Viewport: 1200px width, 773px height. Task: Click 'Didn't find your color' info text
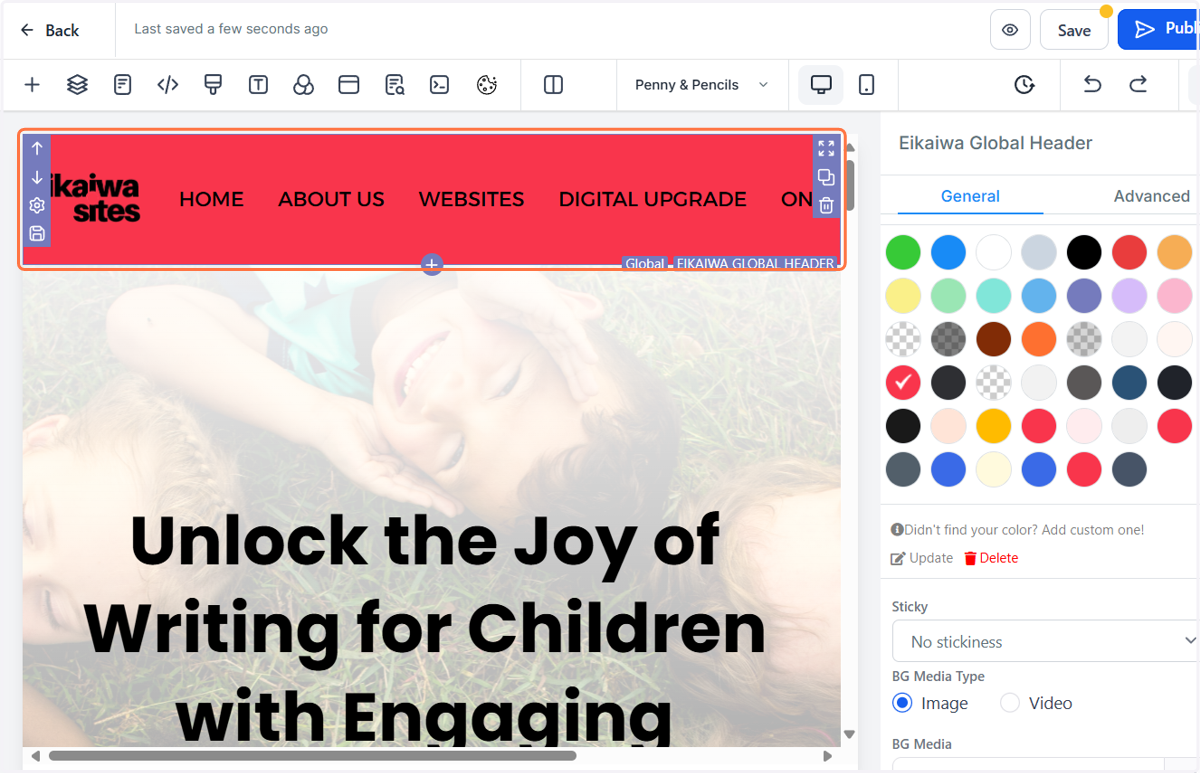pyautogui.click(x=1018, y=529)
